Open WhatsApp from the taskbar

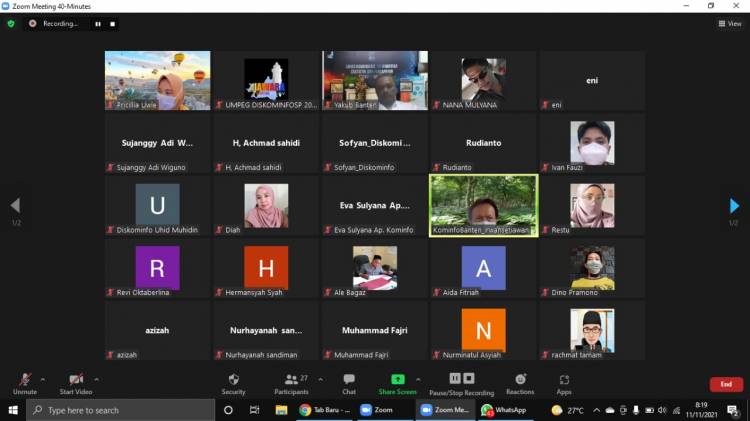pyautogui.click(x=505, y=410)
